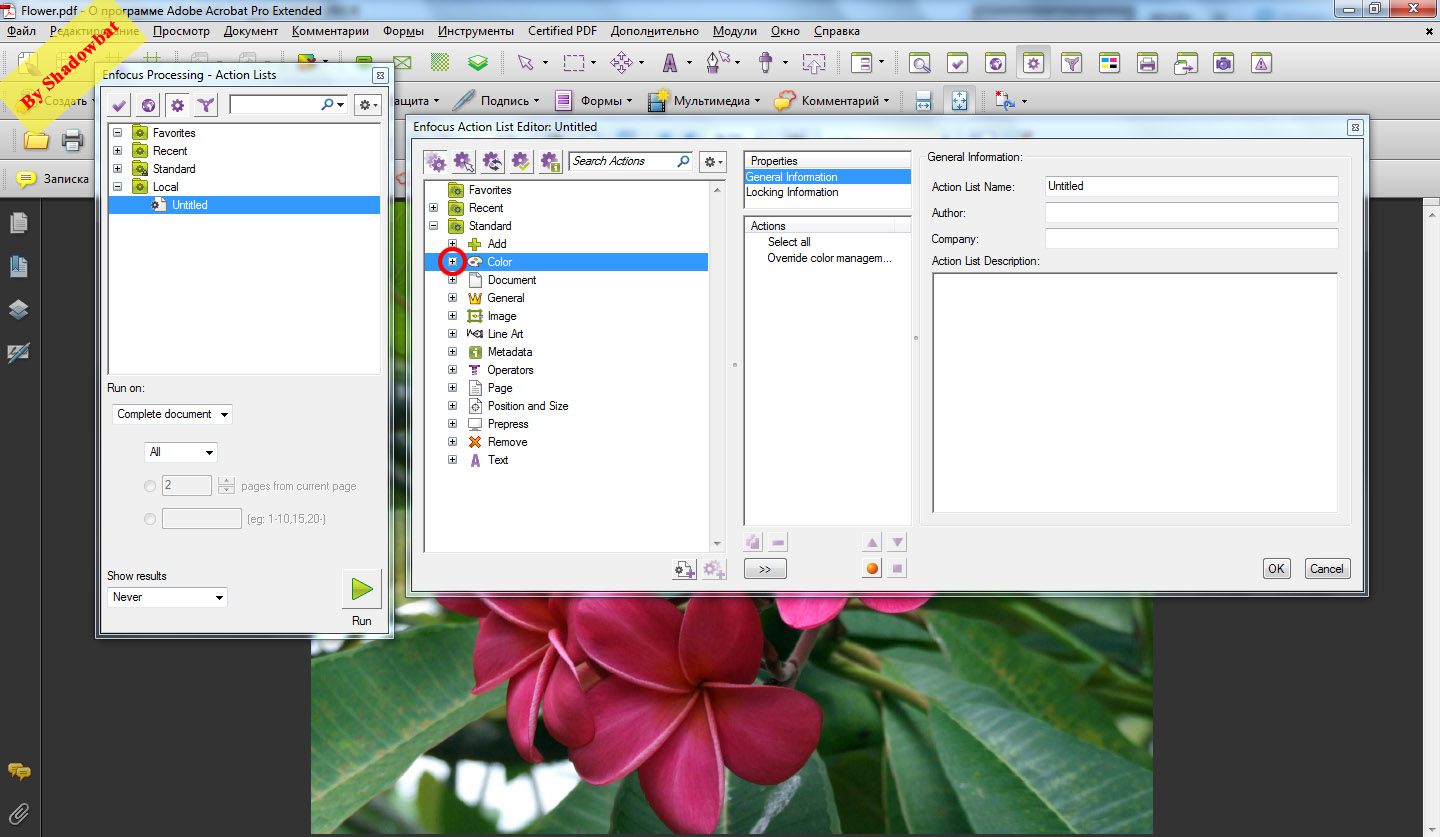The height and width of the screenshot is (837, 1440).
Task: Open the Certified PDF menu
Action: click(x=562, y=31)
